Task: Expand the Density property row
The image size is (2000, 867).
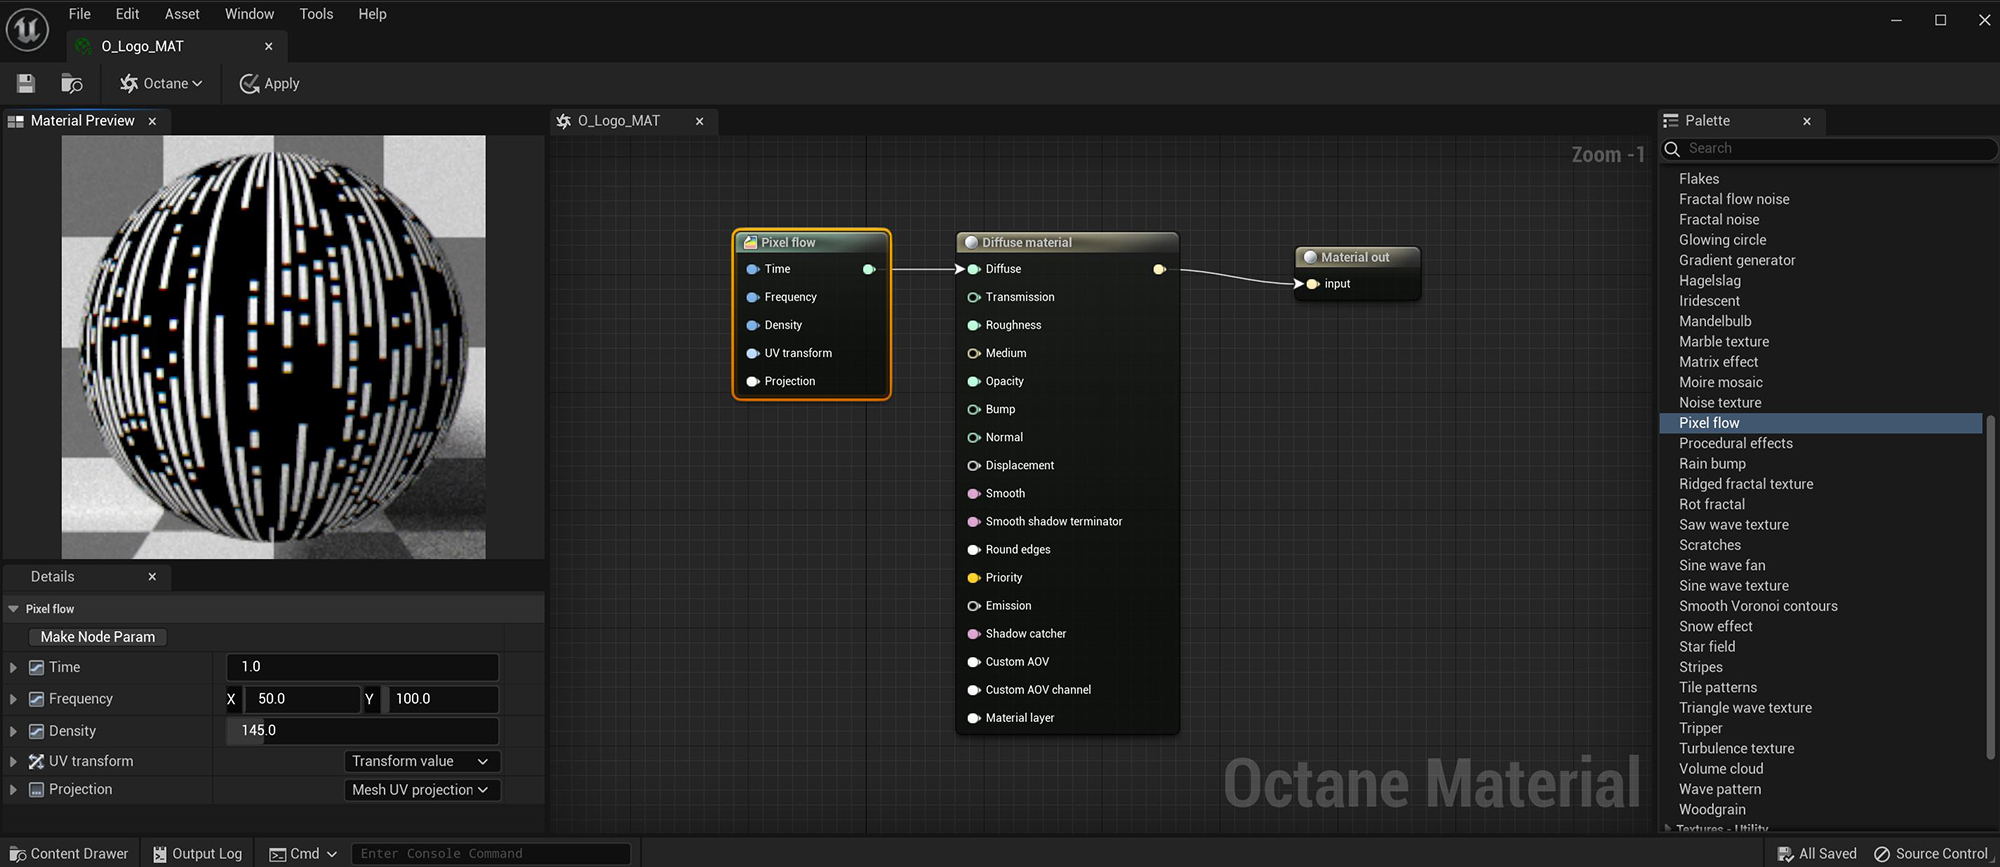Action: pos(13,731)
